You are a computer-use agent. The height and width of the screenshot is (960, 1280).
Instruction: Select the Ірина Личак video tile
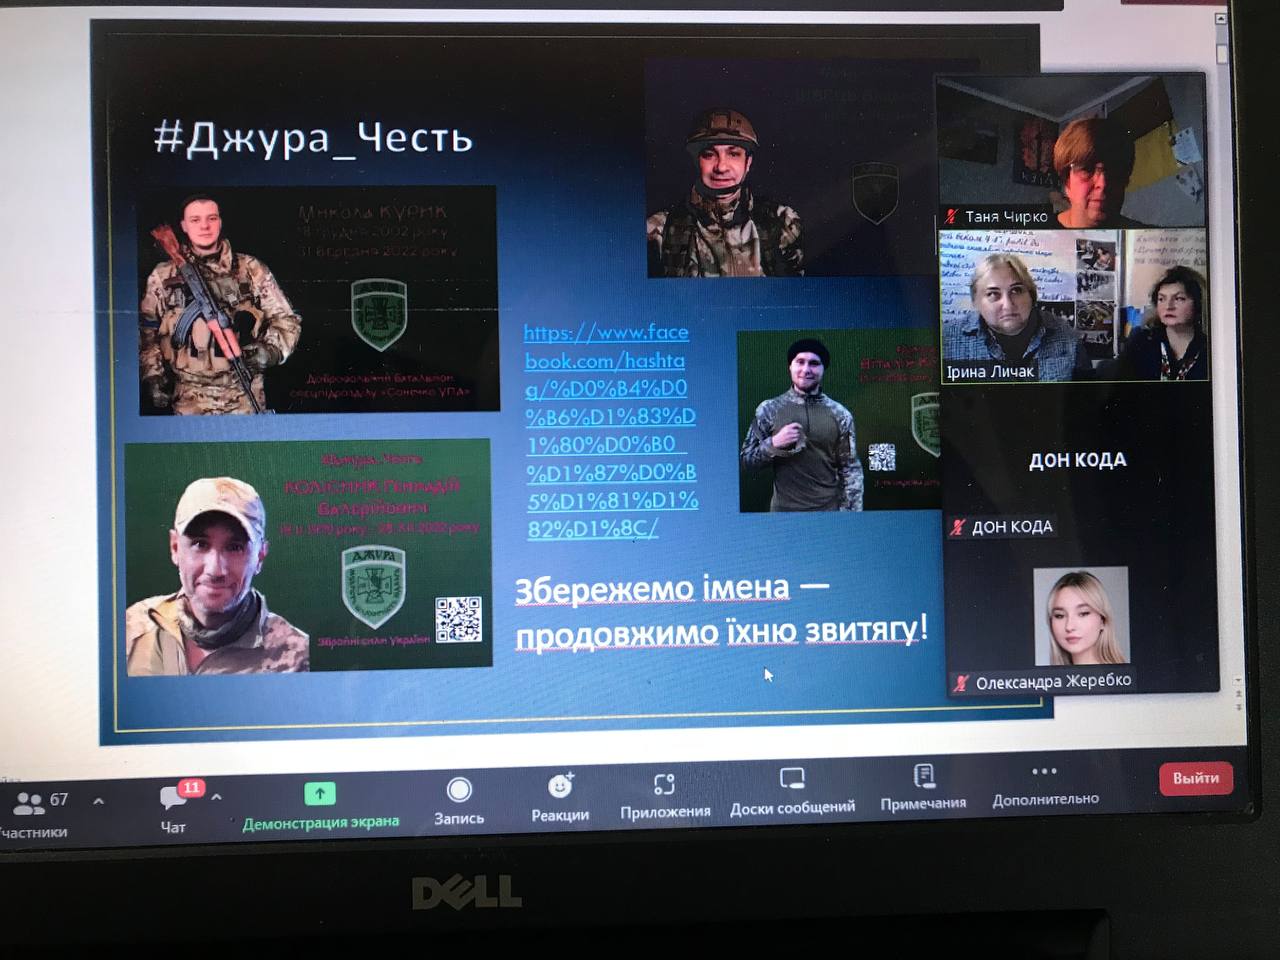(x=1074, y=305)
